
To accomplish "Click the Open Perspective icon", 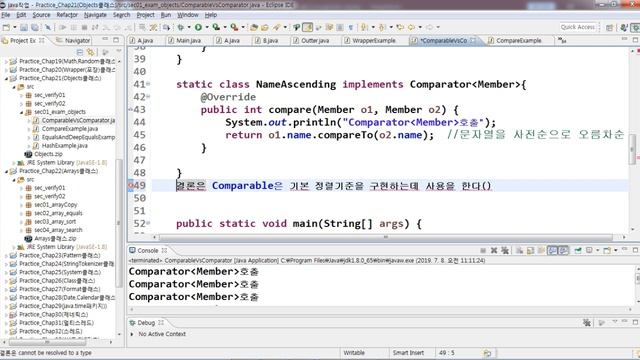I will point(609,27).
